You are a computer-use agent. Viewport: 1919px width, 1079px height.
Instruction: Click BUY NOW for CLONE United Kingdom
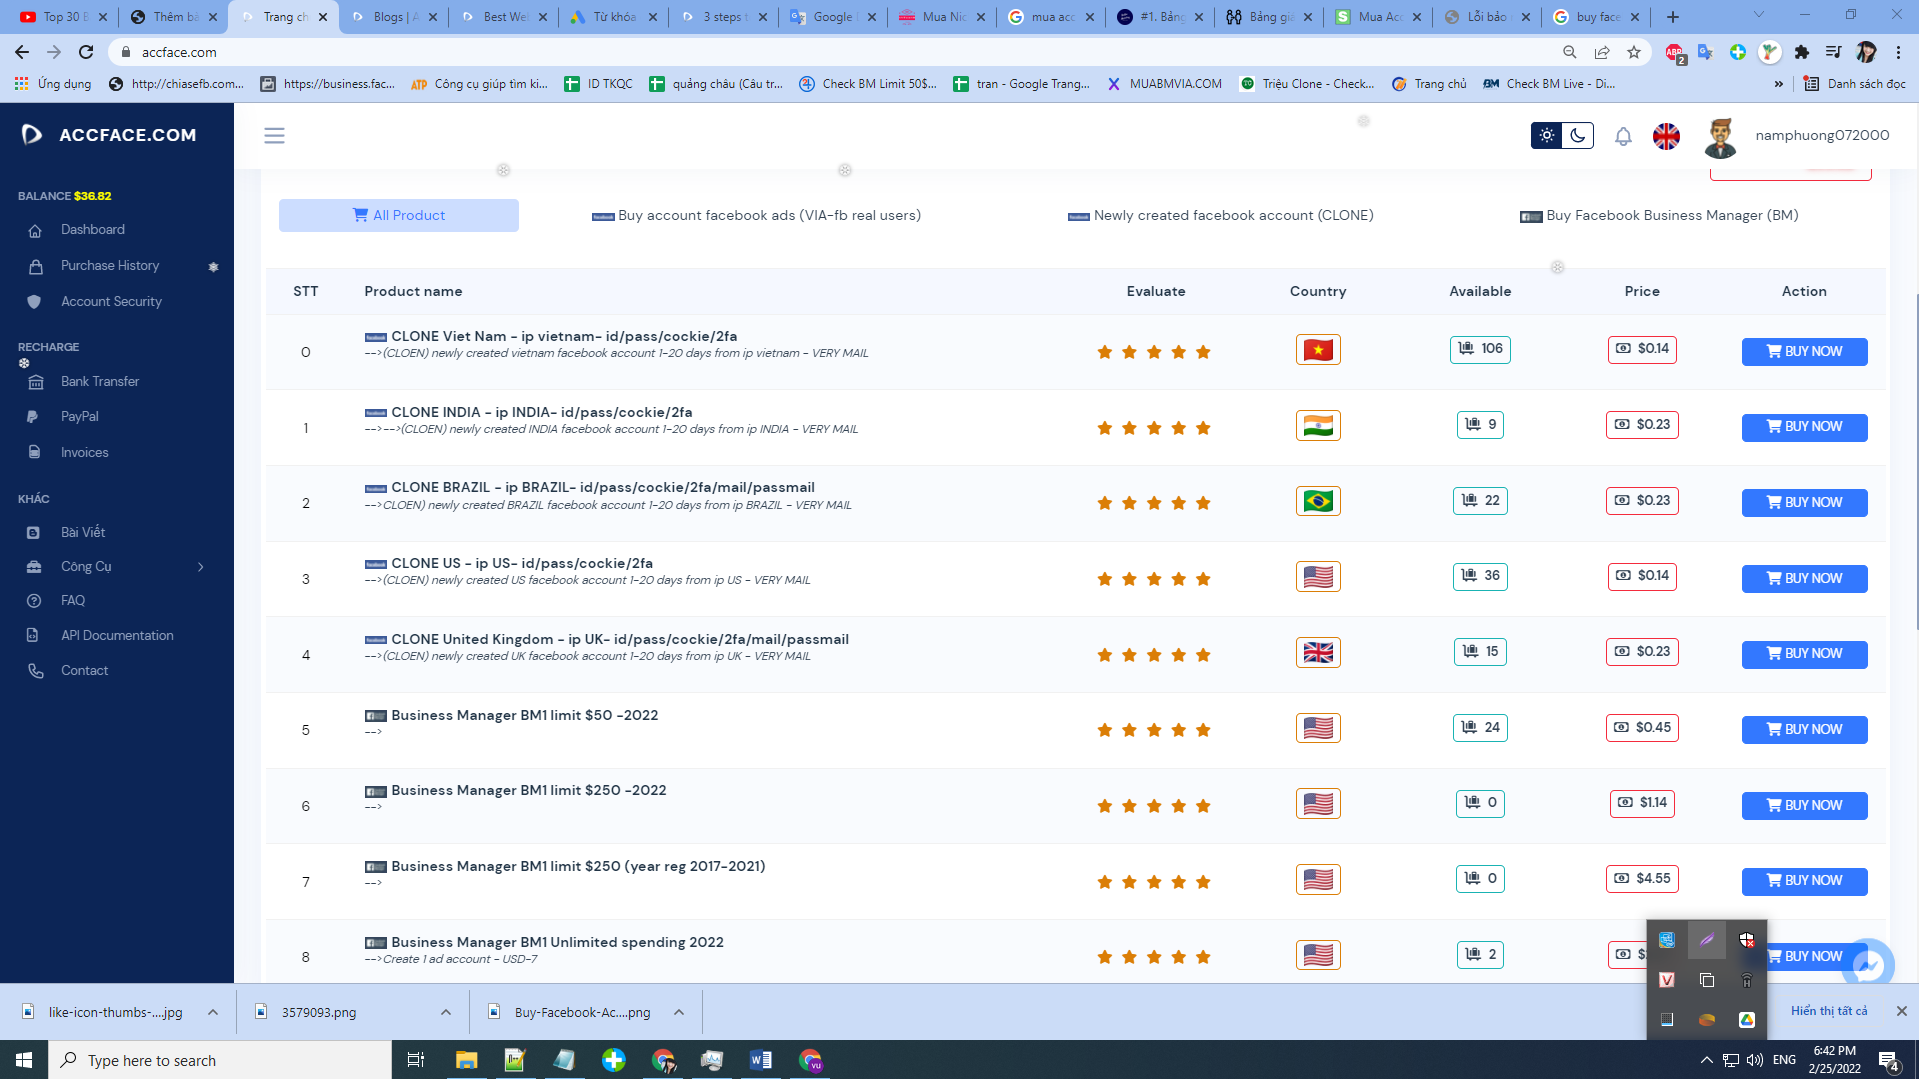pyautogui.click(x=1804, y=654)
